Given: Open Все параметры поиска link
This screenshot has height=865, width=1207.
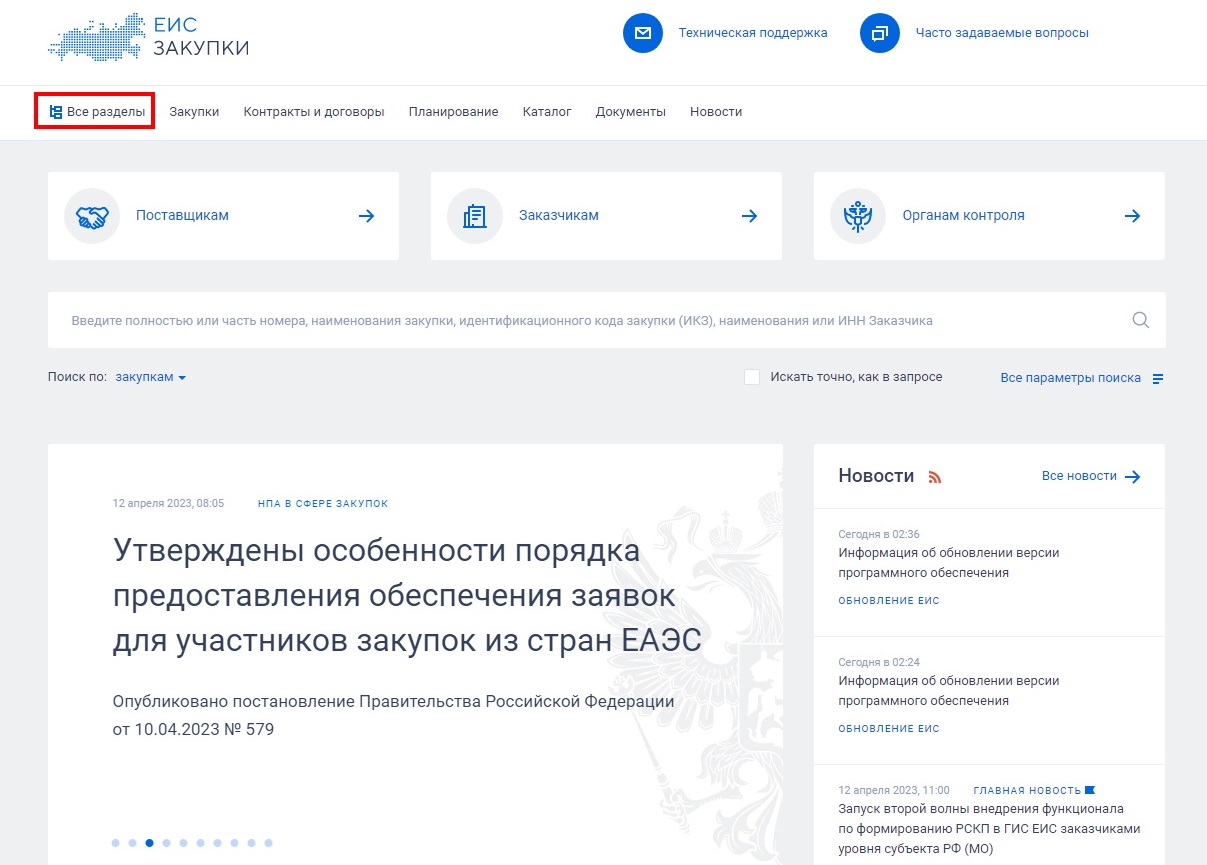Looking at the screenshot, I should (1070, 378).
